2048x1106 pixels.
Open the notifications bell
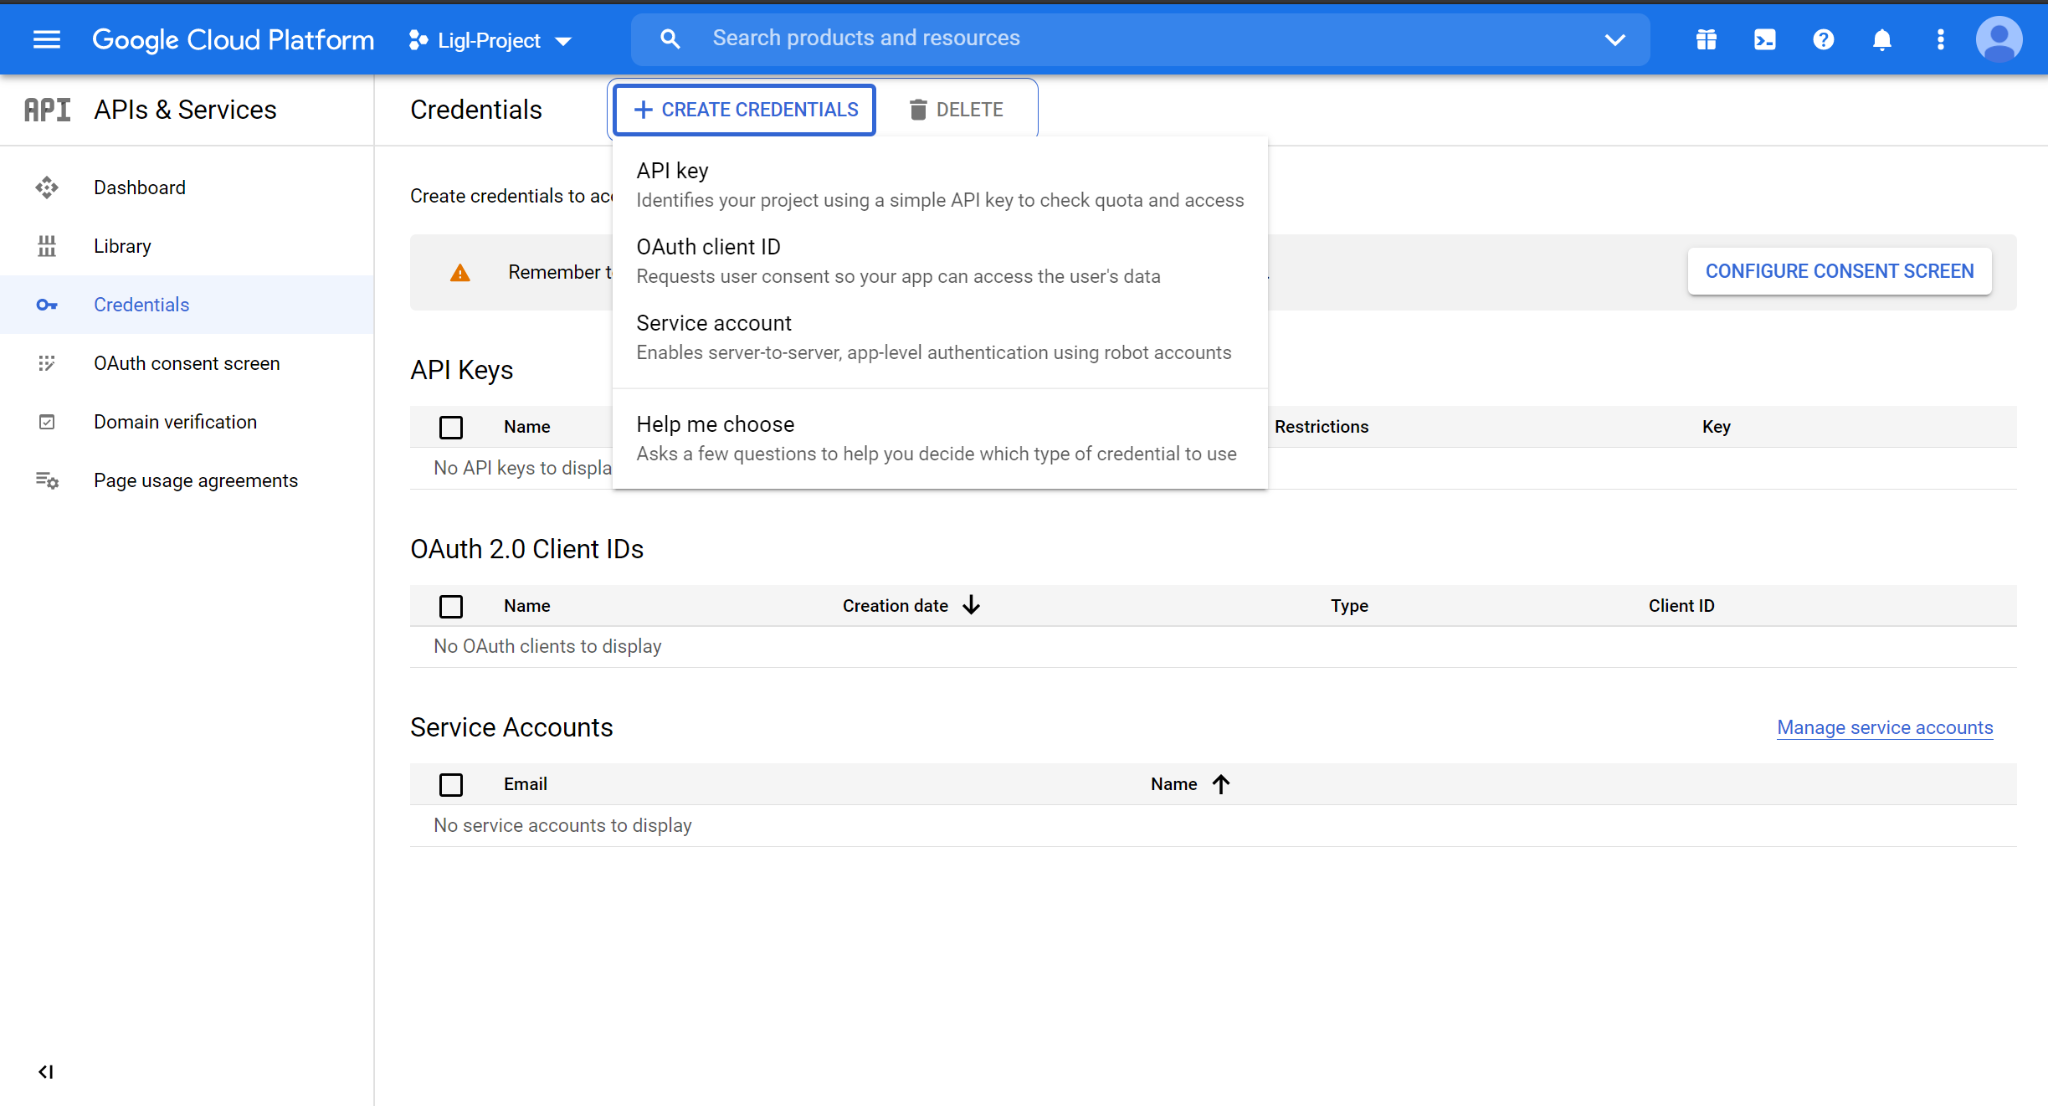1882,39
